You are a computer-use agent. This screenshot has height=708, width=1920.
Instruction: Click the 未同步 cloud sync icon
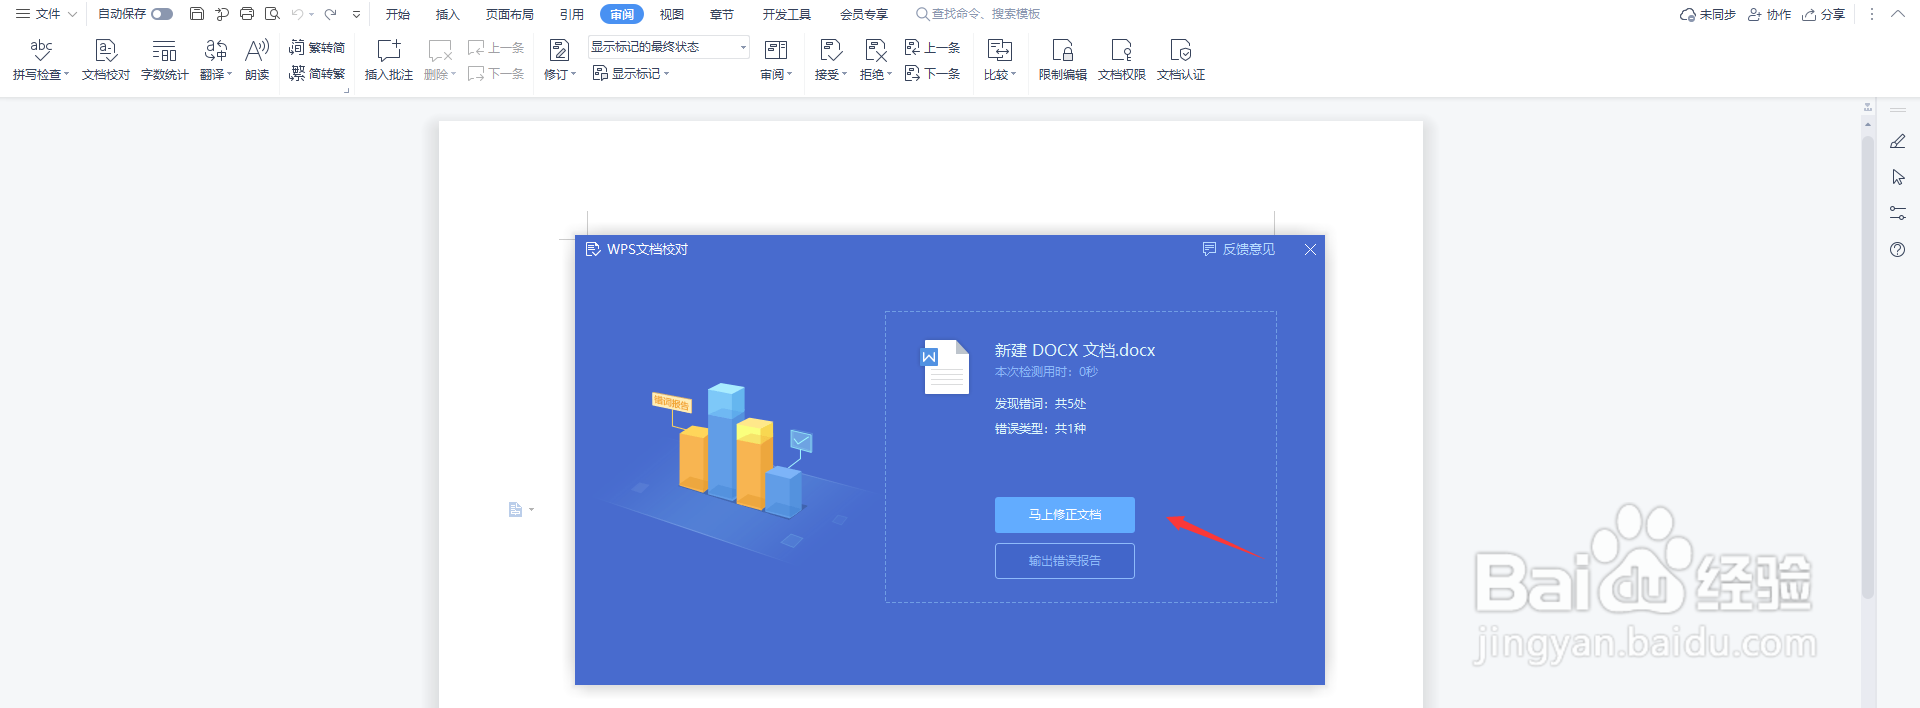1688,14
